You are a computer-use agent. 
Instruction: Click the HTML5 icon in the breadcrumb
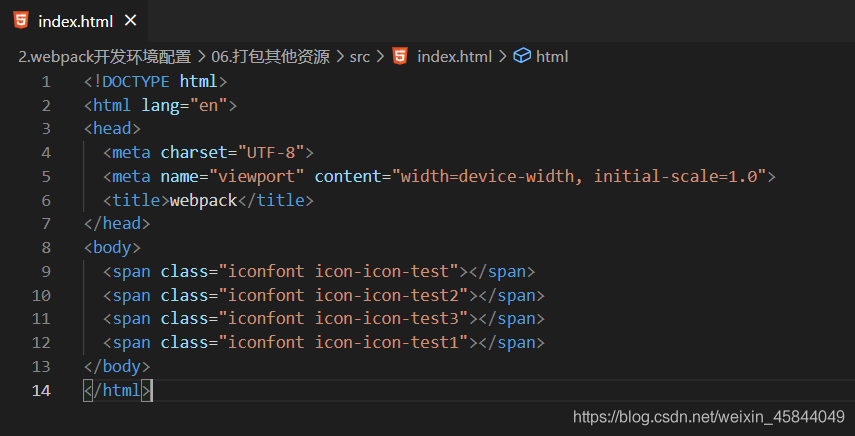400,56
